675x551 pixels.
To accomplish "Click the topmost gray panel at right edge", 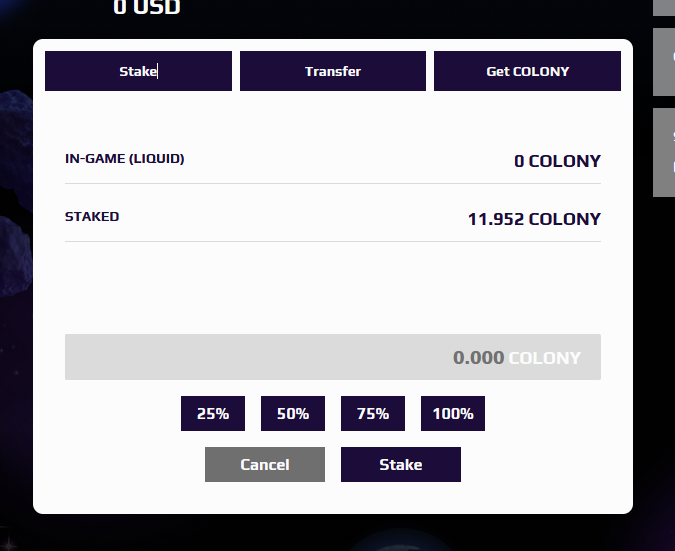I will (664, 7).
